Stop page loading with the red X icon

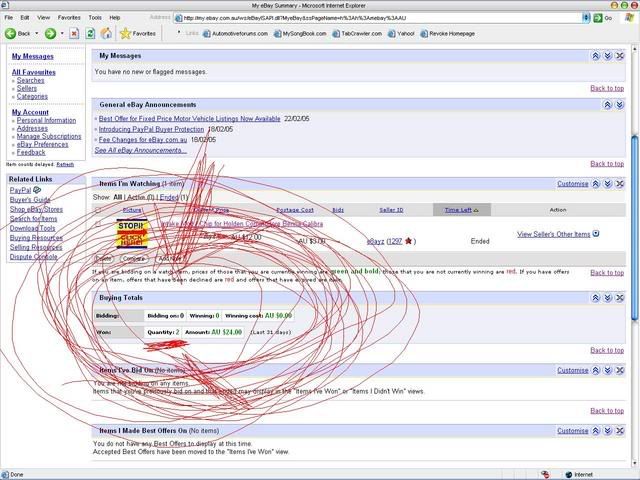click(x=74, y=33)
